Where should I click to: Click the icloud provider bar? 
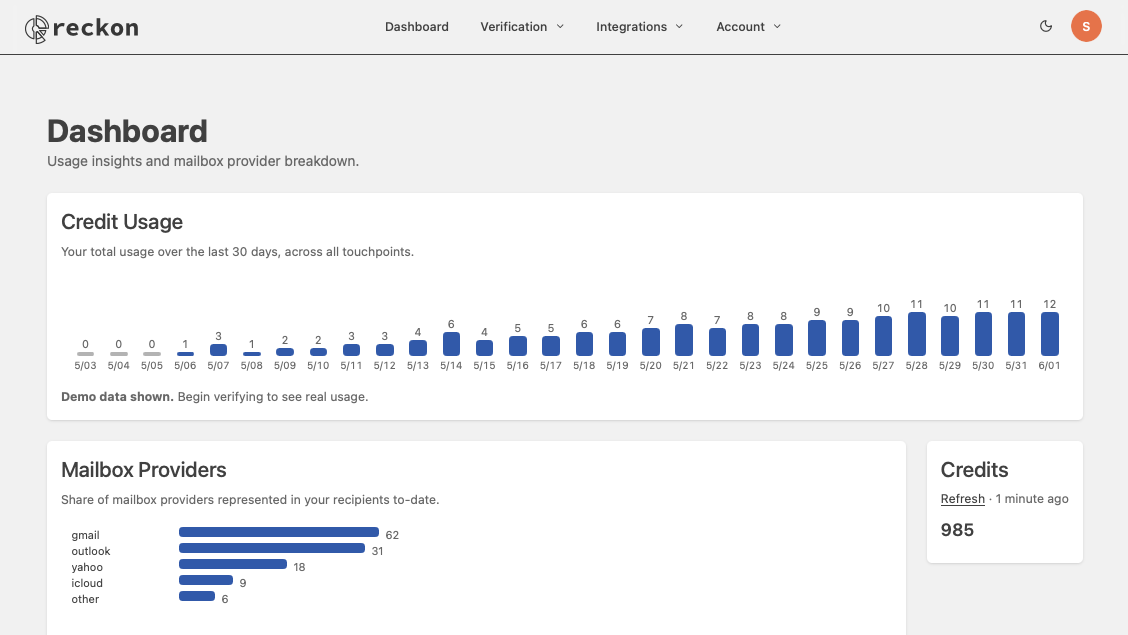(206, 580)
